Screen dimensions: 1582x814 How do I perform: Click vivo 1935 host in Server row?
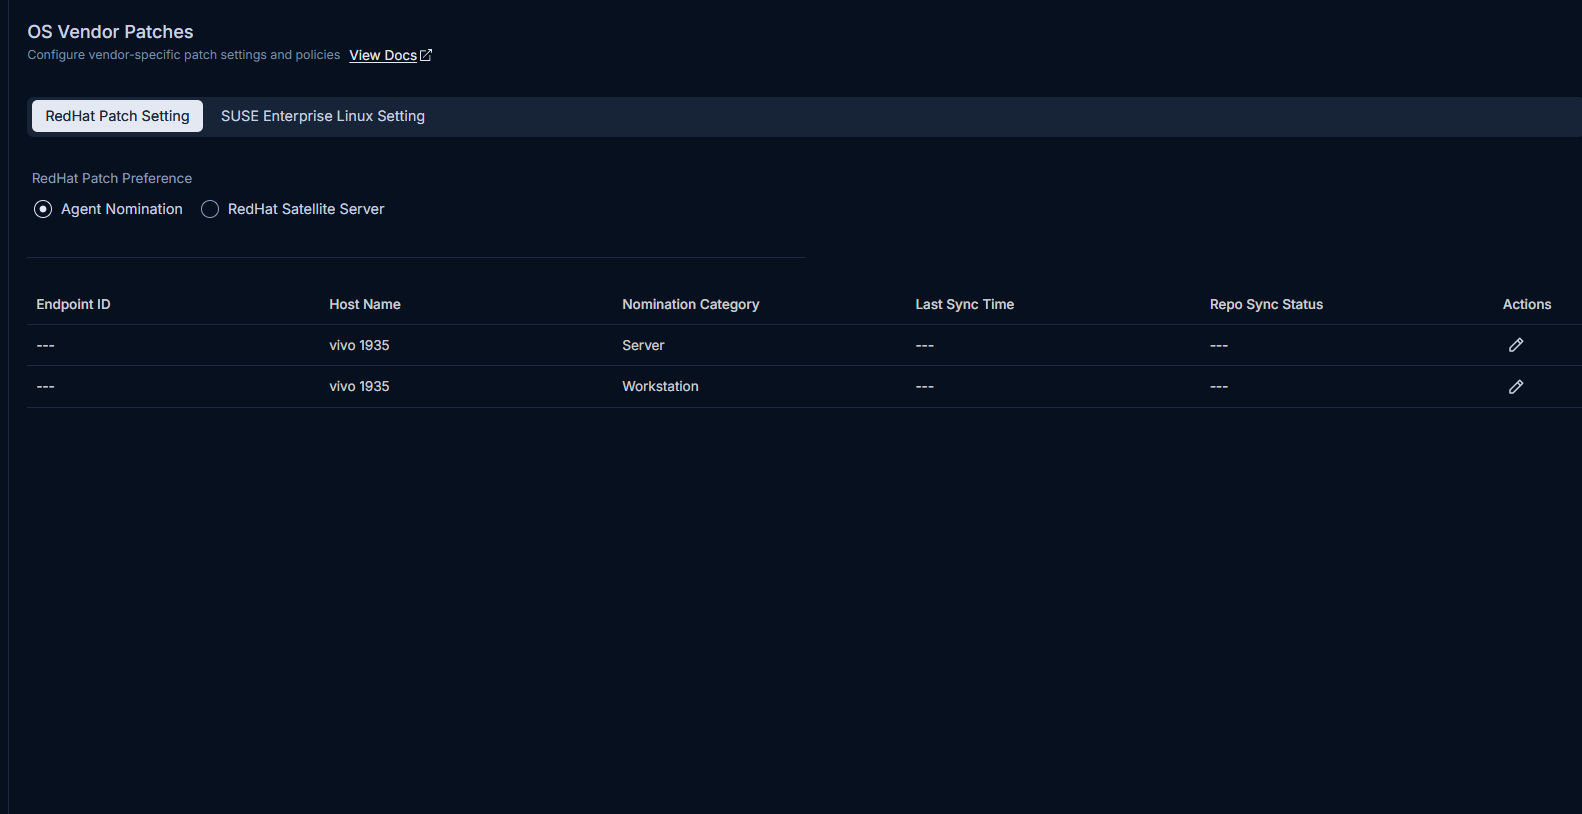coord(359,345)
